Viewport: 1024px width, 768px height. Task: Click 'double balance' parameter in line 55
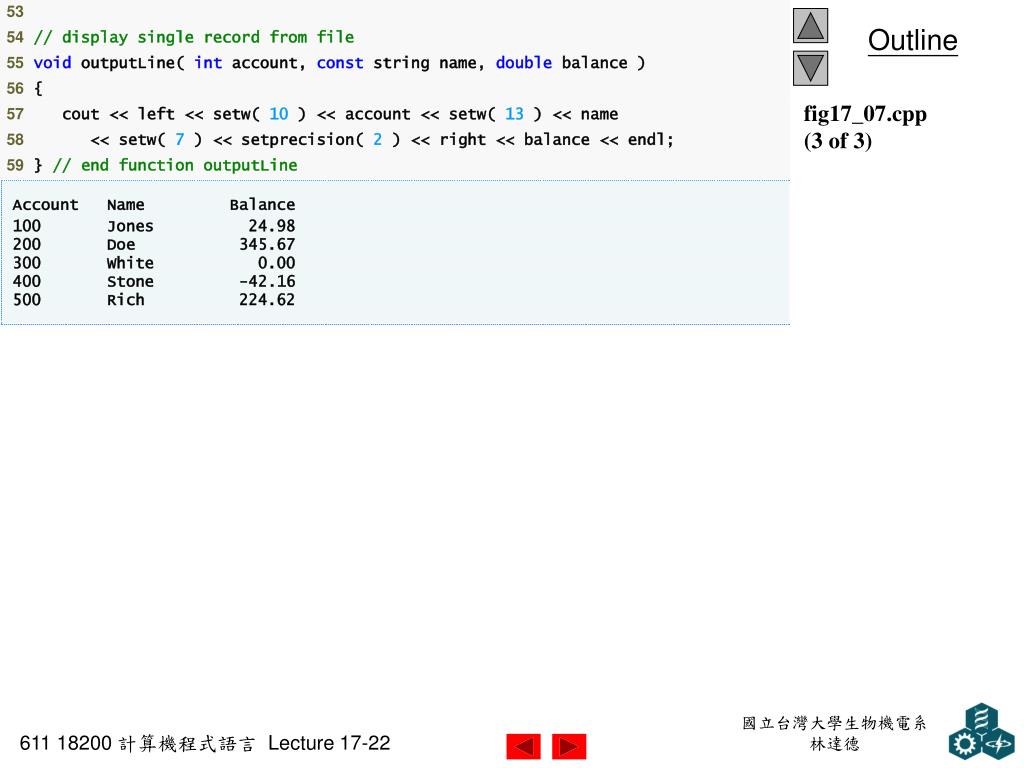tap(561, 63)
